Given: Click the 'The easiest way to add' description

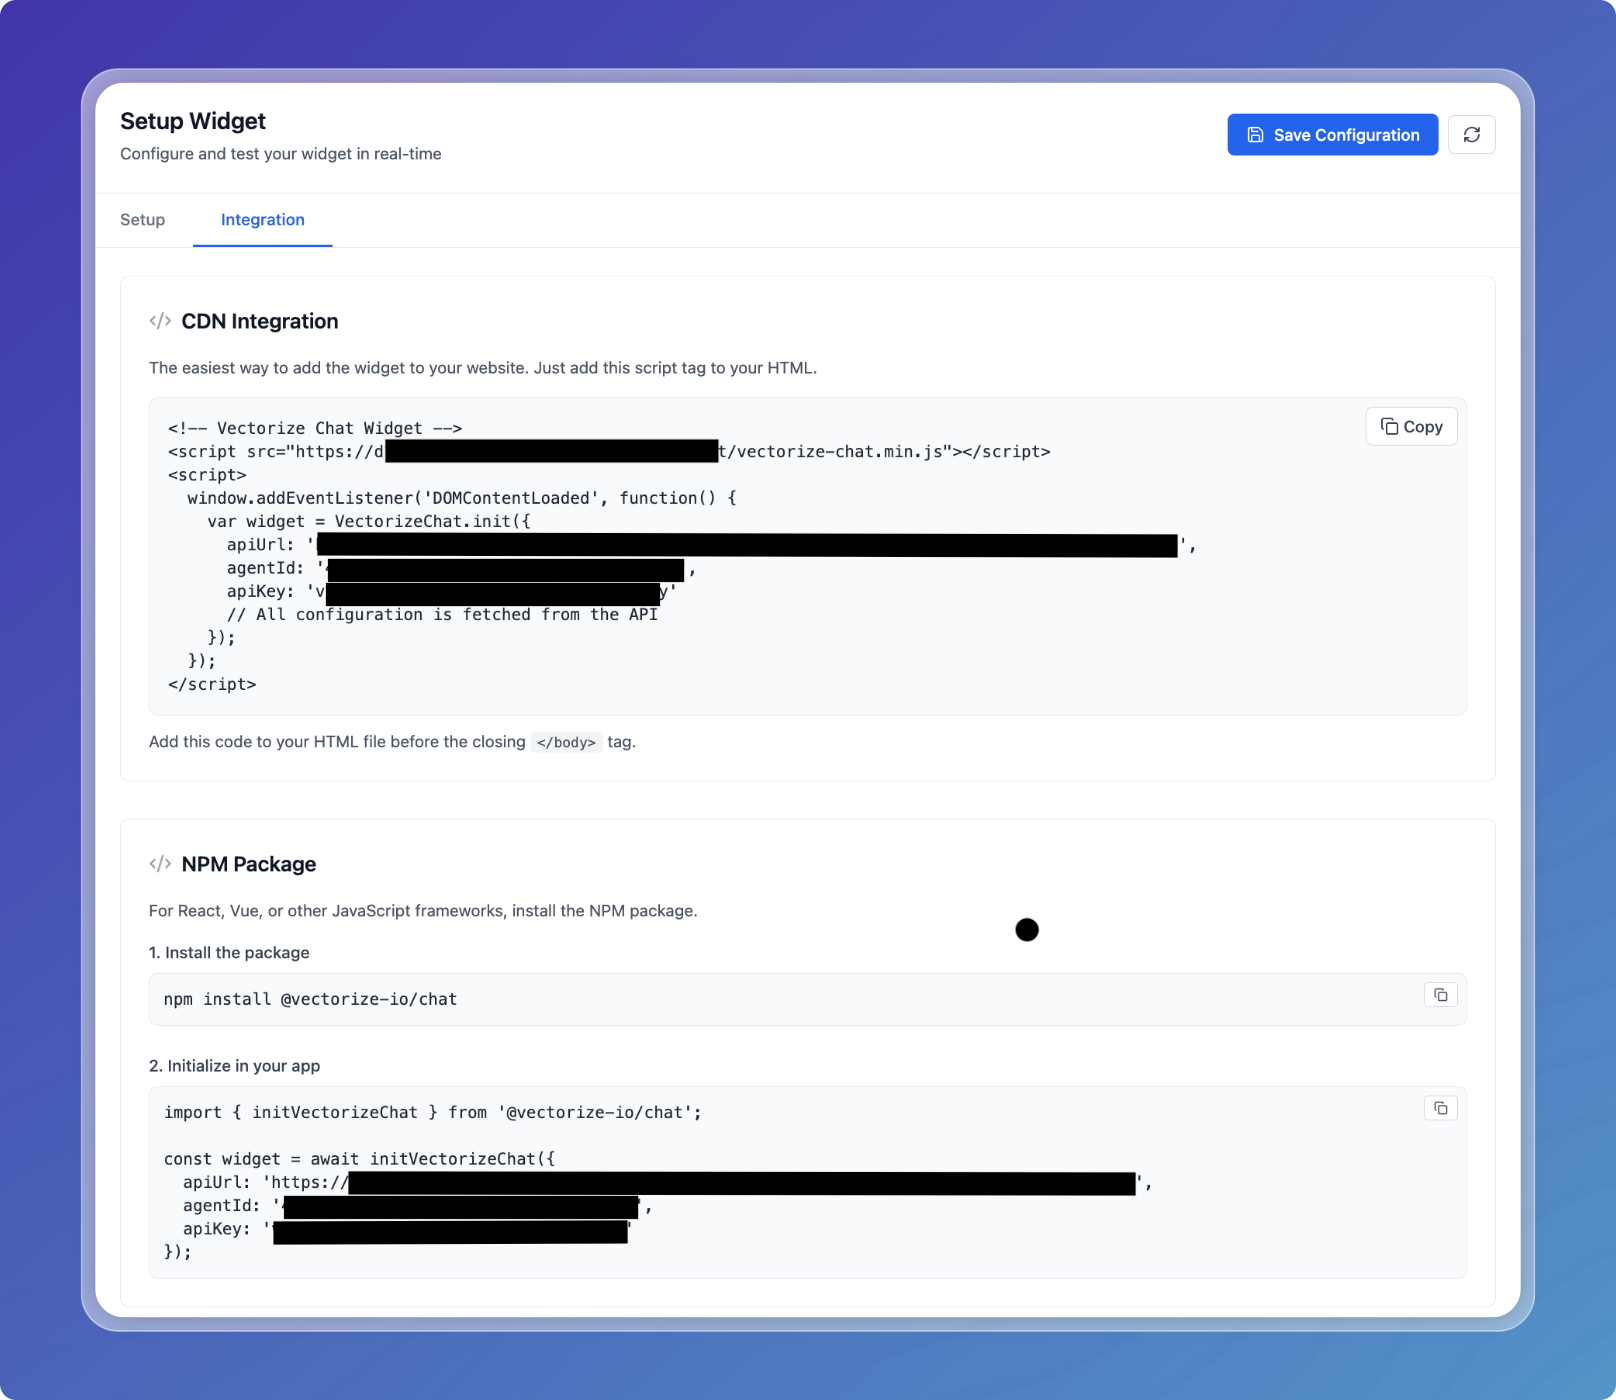Looking at the screenshot, I should tap(483, 368).
